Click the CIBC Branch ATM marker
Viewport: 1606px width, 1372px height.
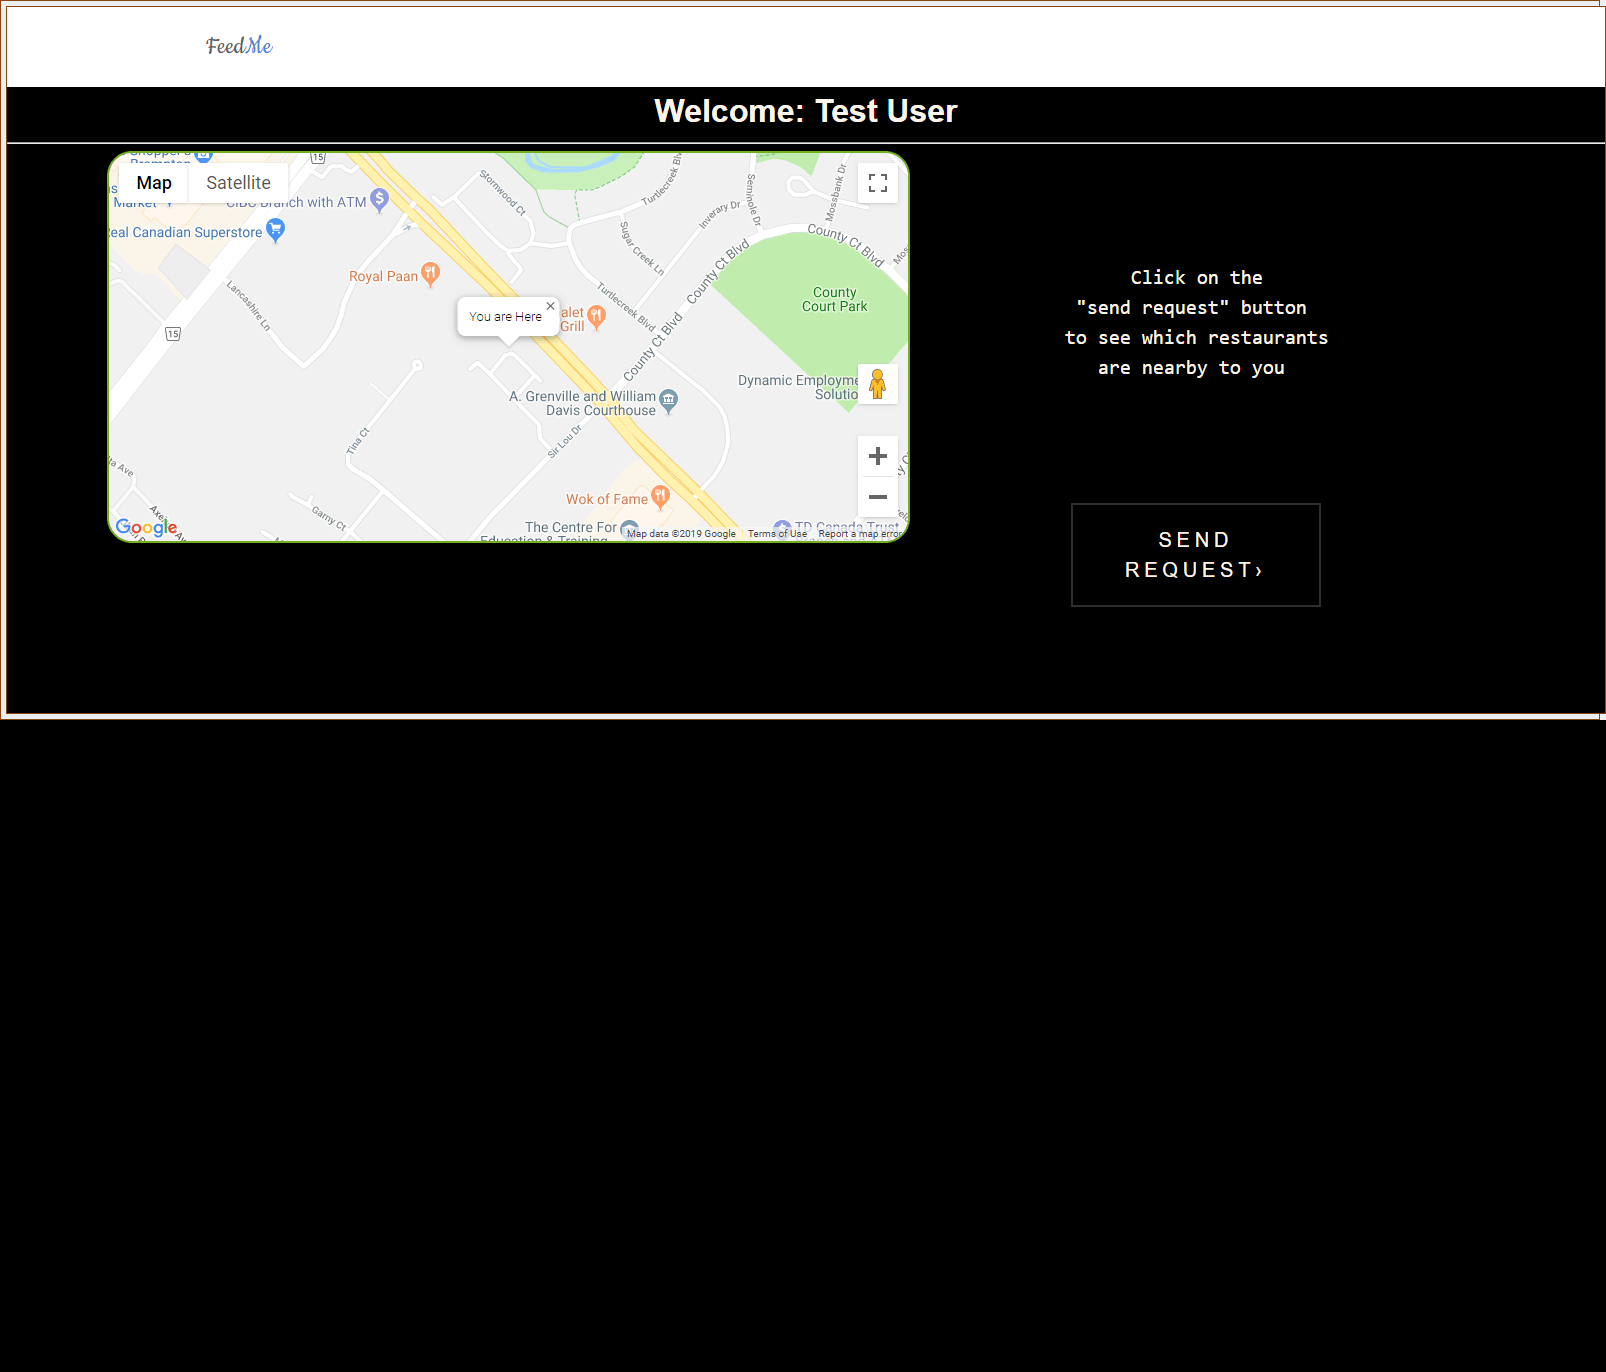(x=379, y=199)
